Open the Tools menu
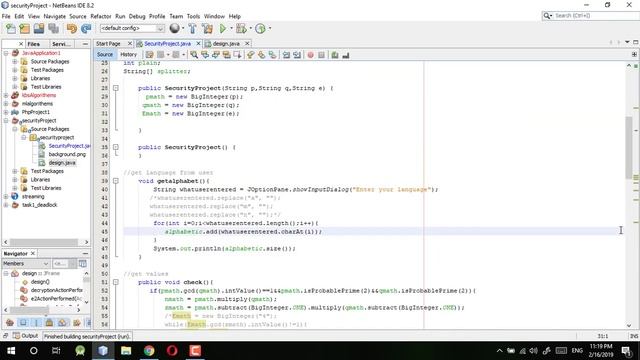 (193, 16)
